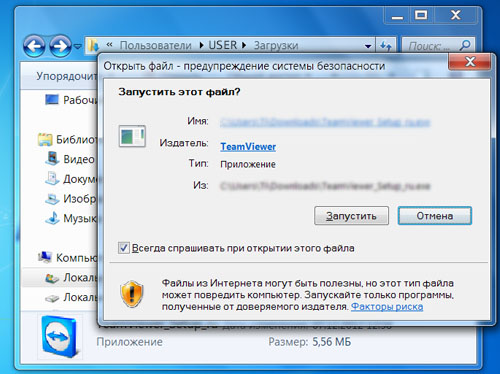Maximize the Explorer window

point(421,15)
